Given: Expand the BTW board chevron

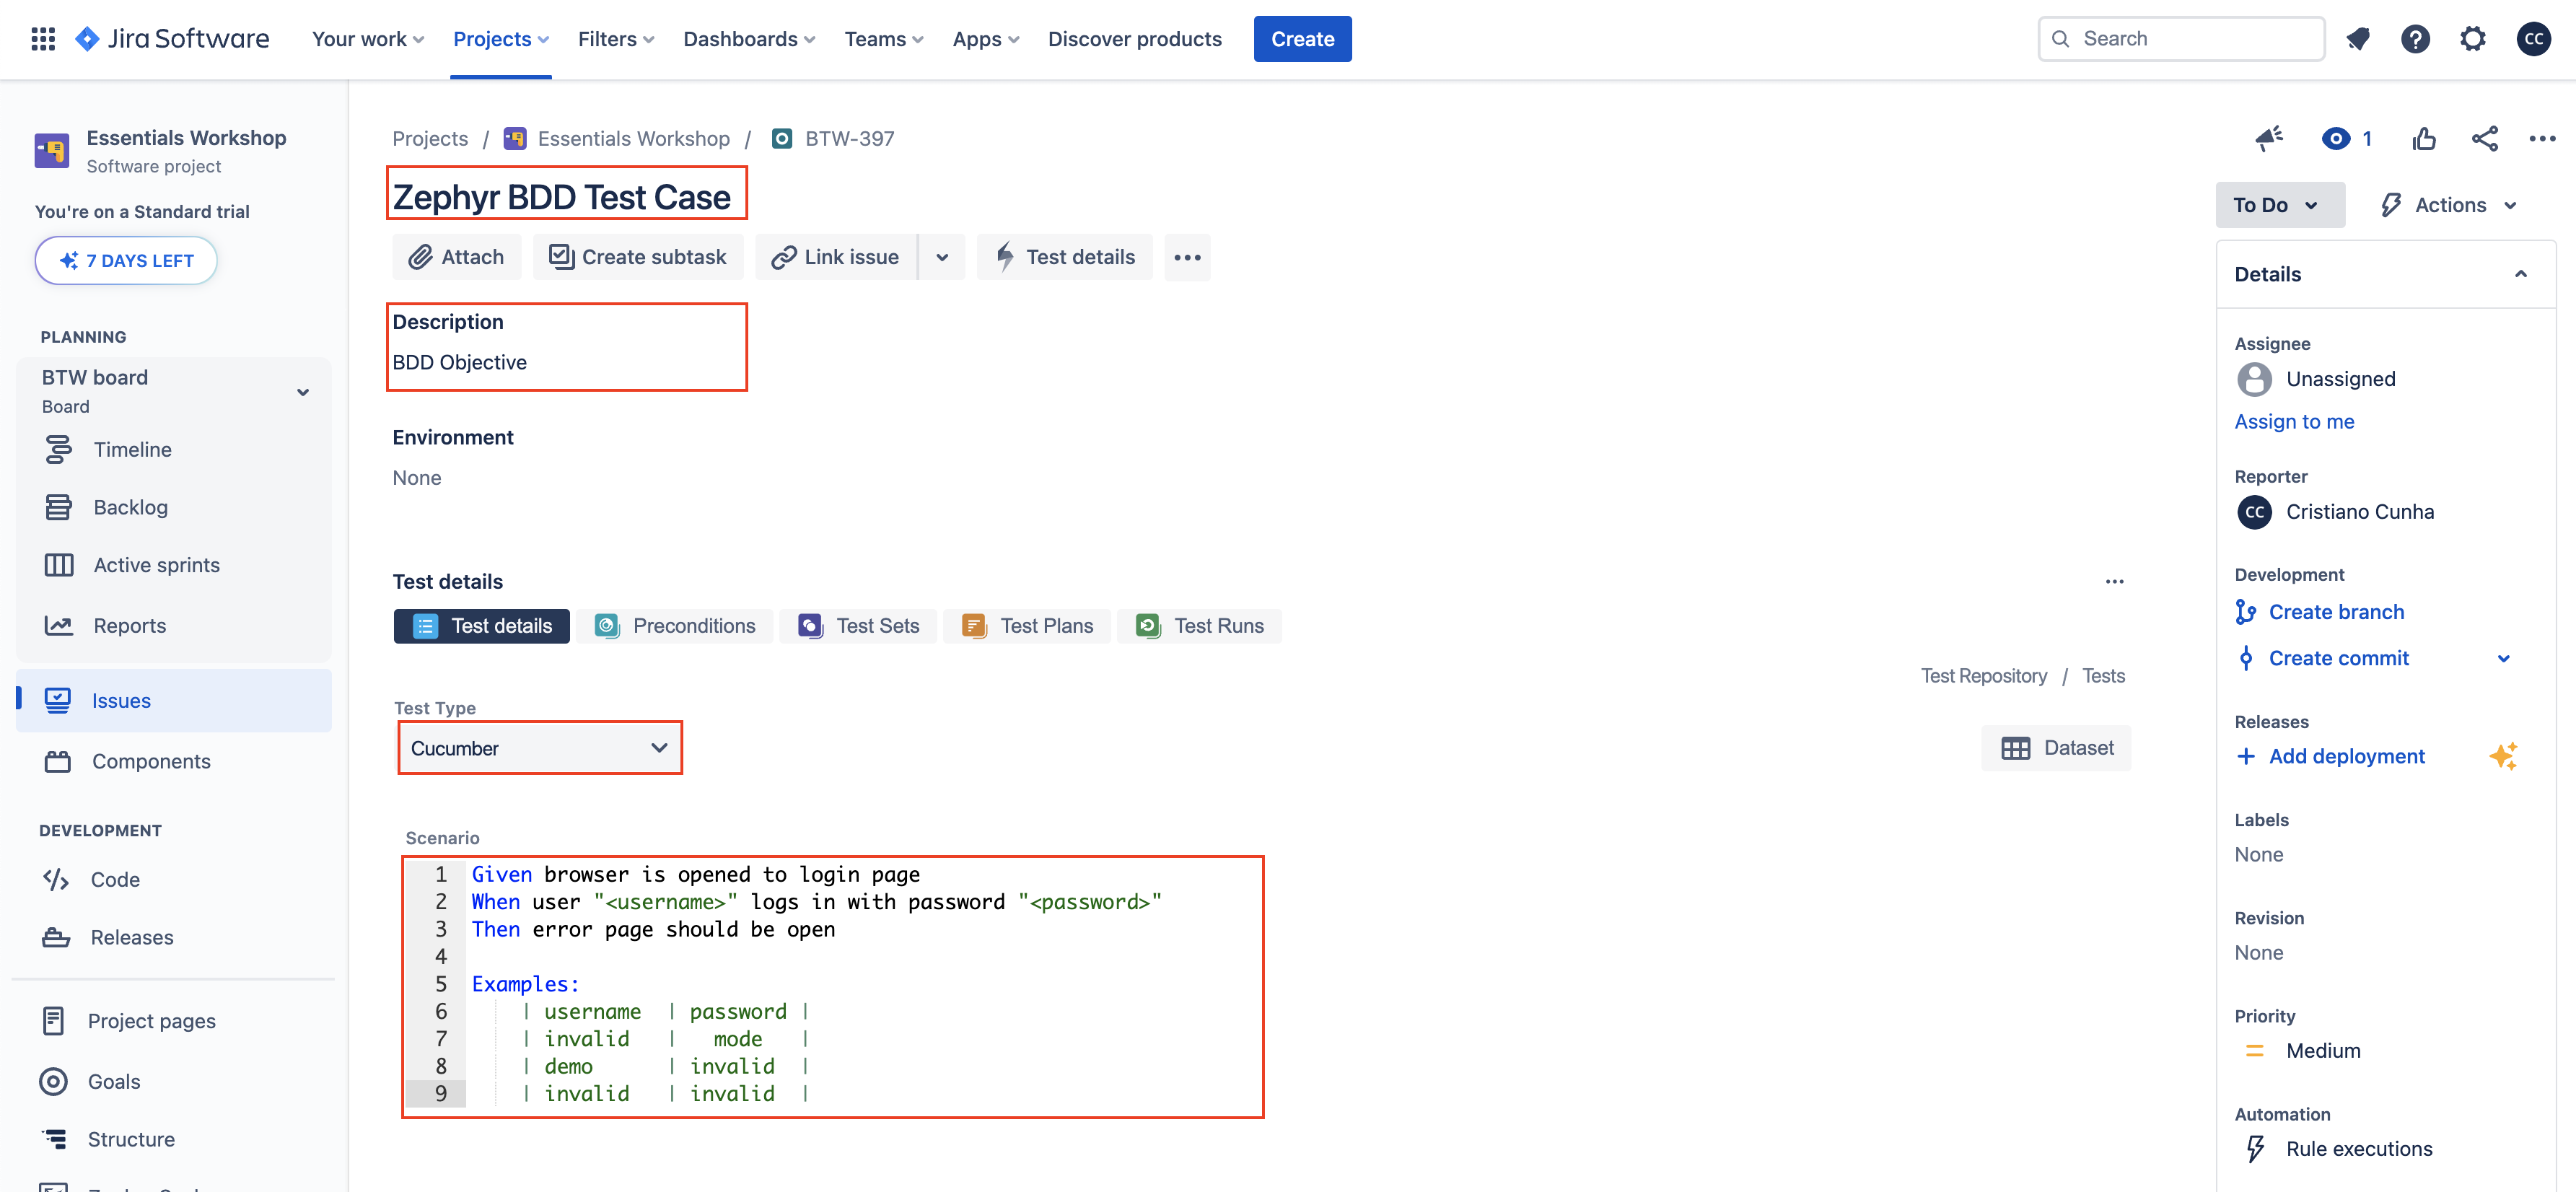Looking at the screenshot, I should coord(302,392).
